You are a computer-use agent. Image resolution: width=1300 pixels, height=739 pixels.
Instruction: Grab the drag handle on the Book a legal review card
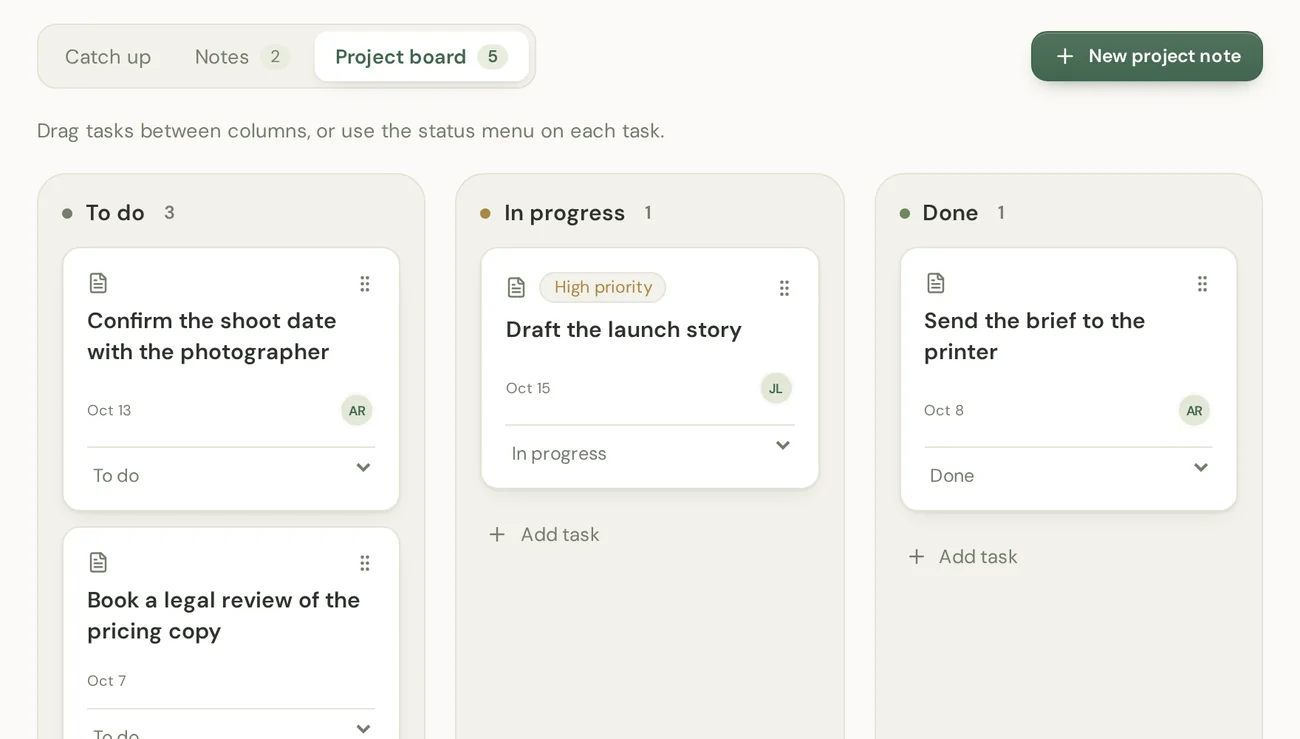pos(365,563)
